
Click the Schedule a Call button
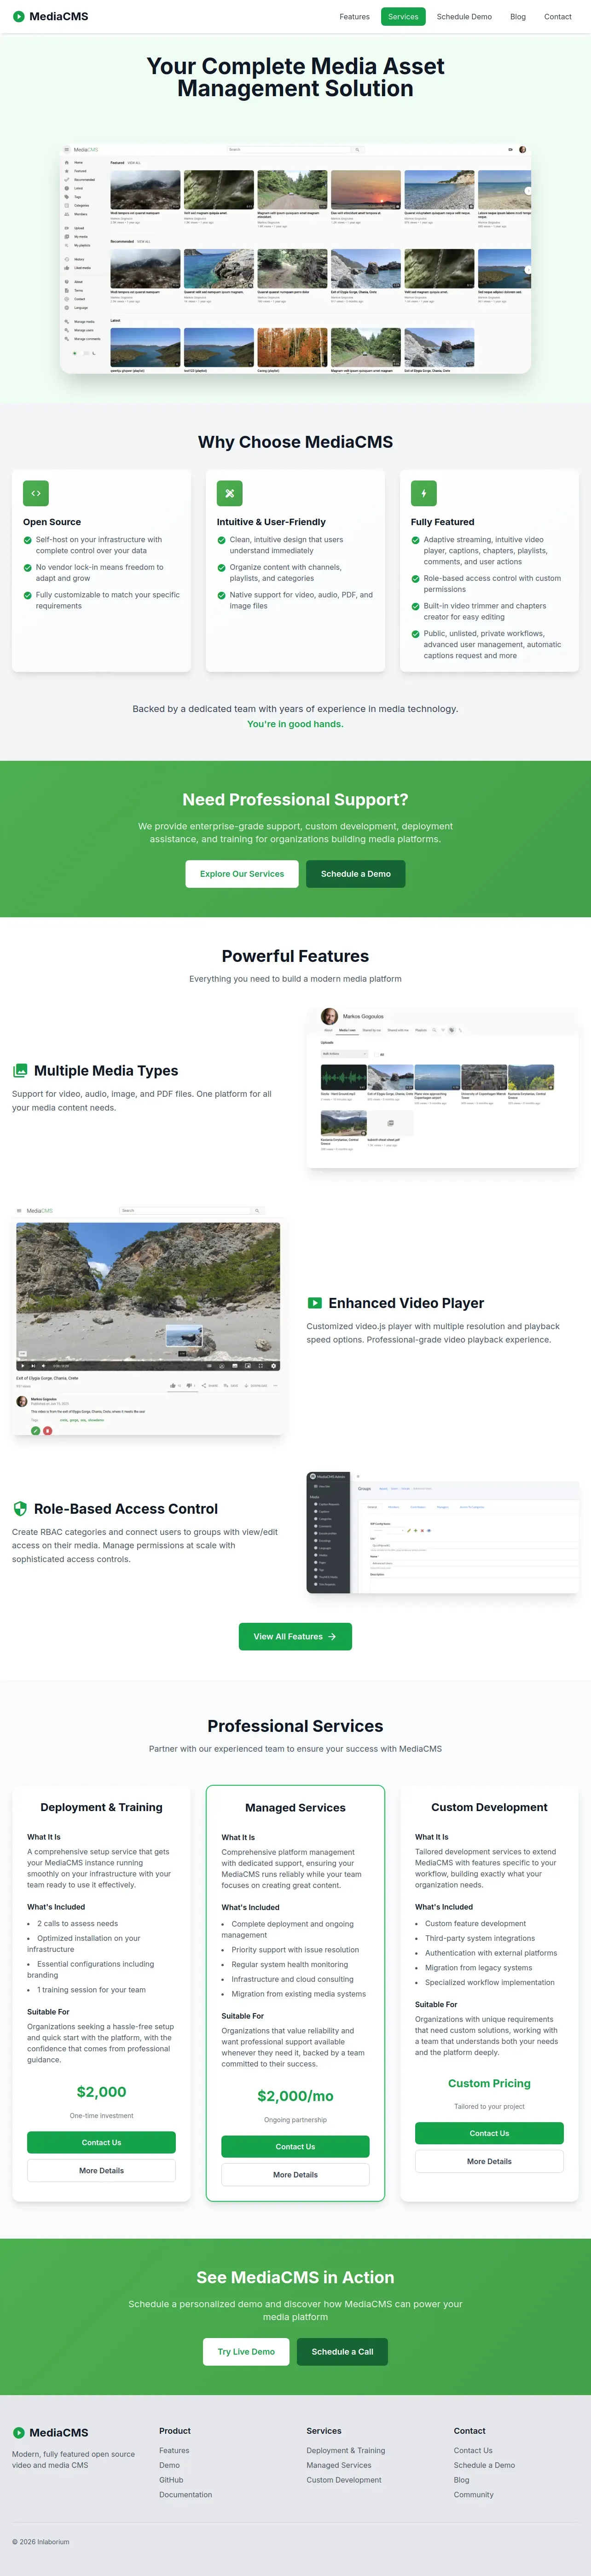[x=342, y=2352]
